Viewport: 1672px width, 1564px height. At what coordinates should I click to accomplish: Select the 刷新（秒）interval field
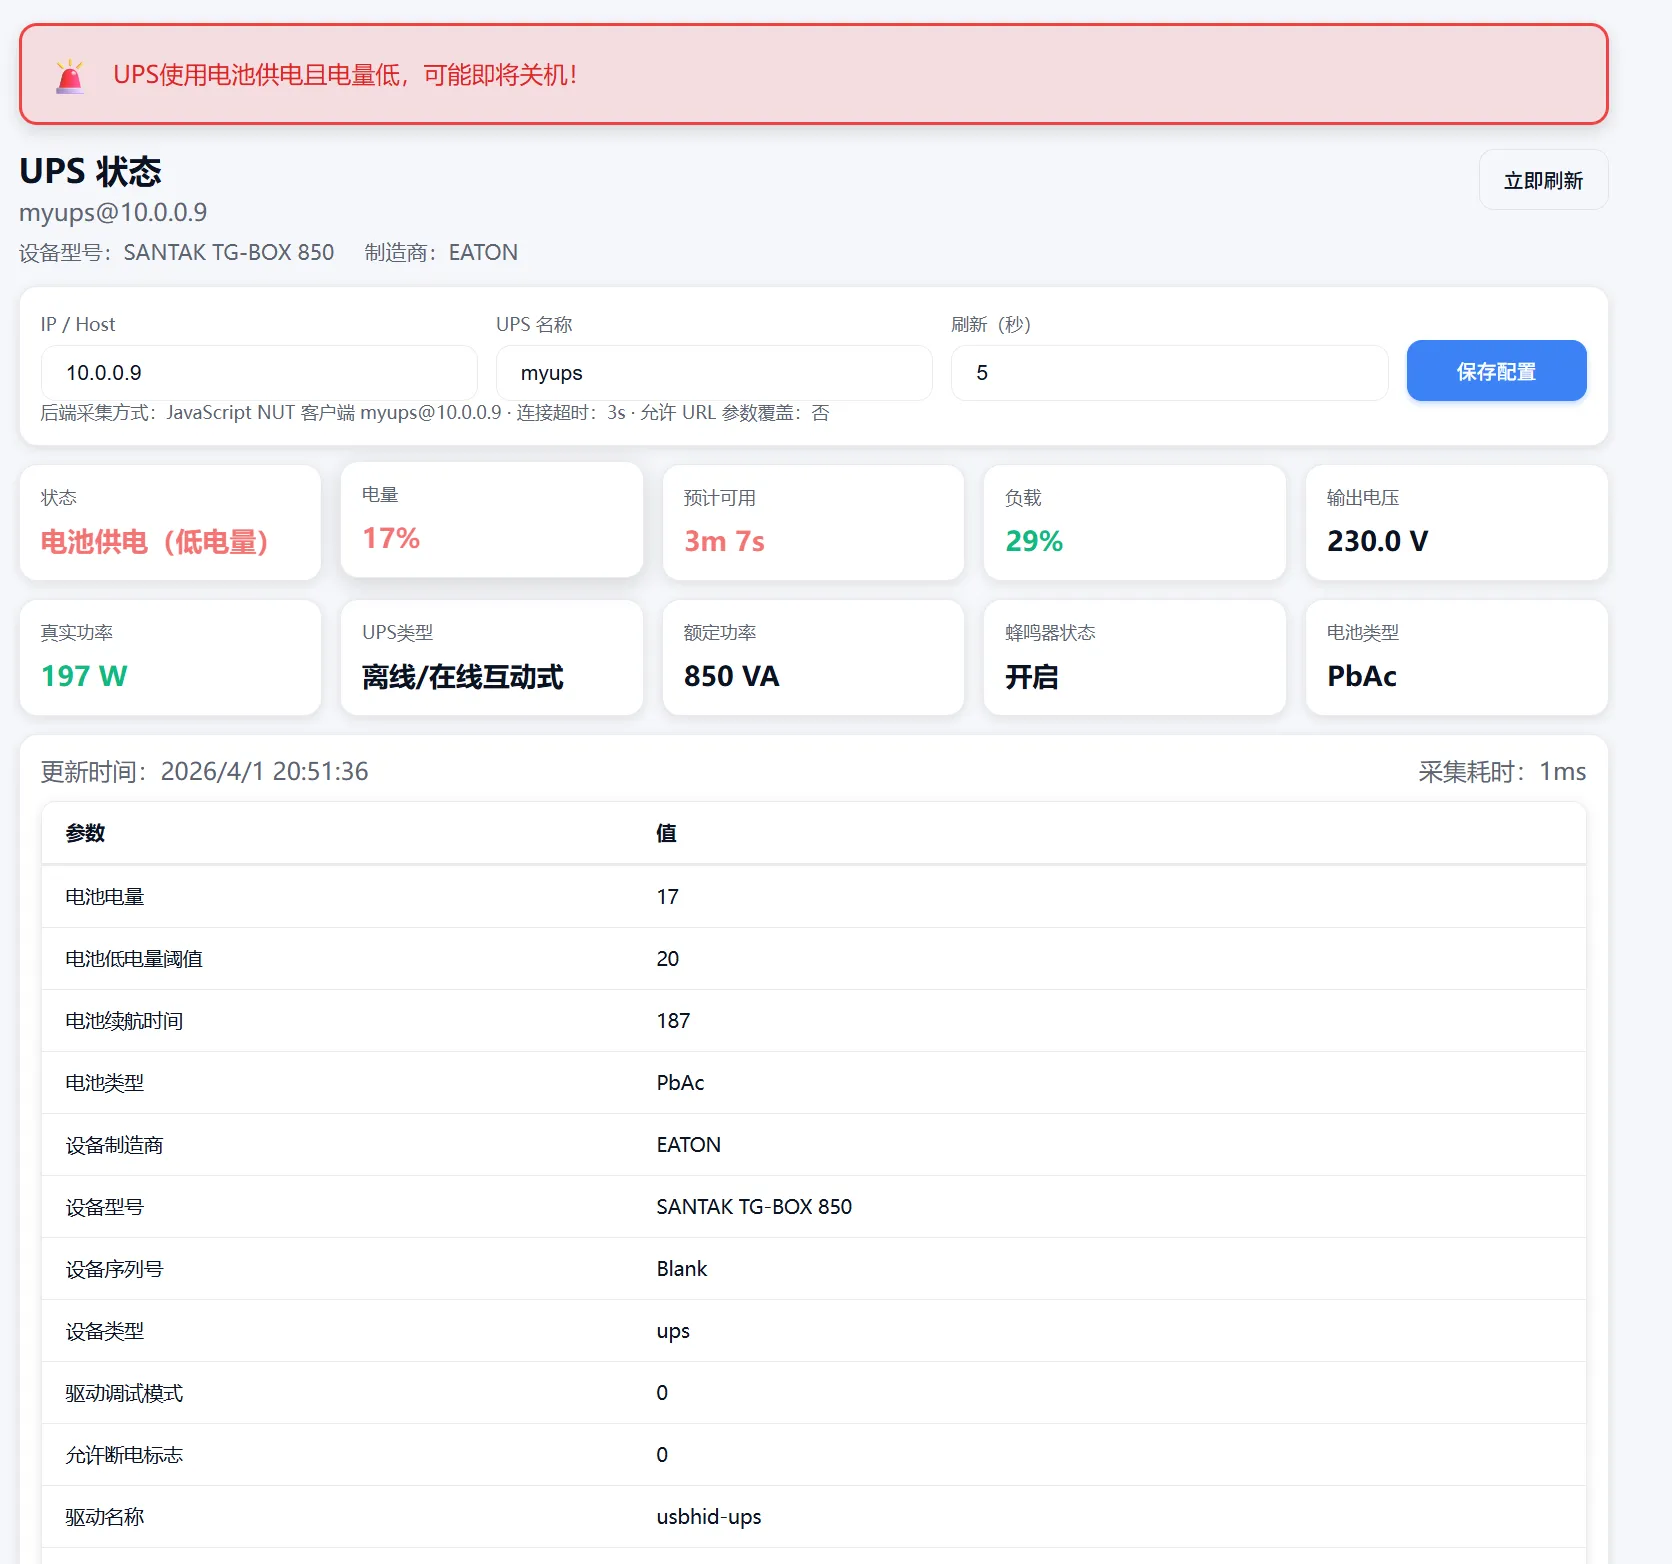coord(1168,373)
